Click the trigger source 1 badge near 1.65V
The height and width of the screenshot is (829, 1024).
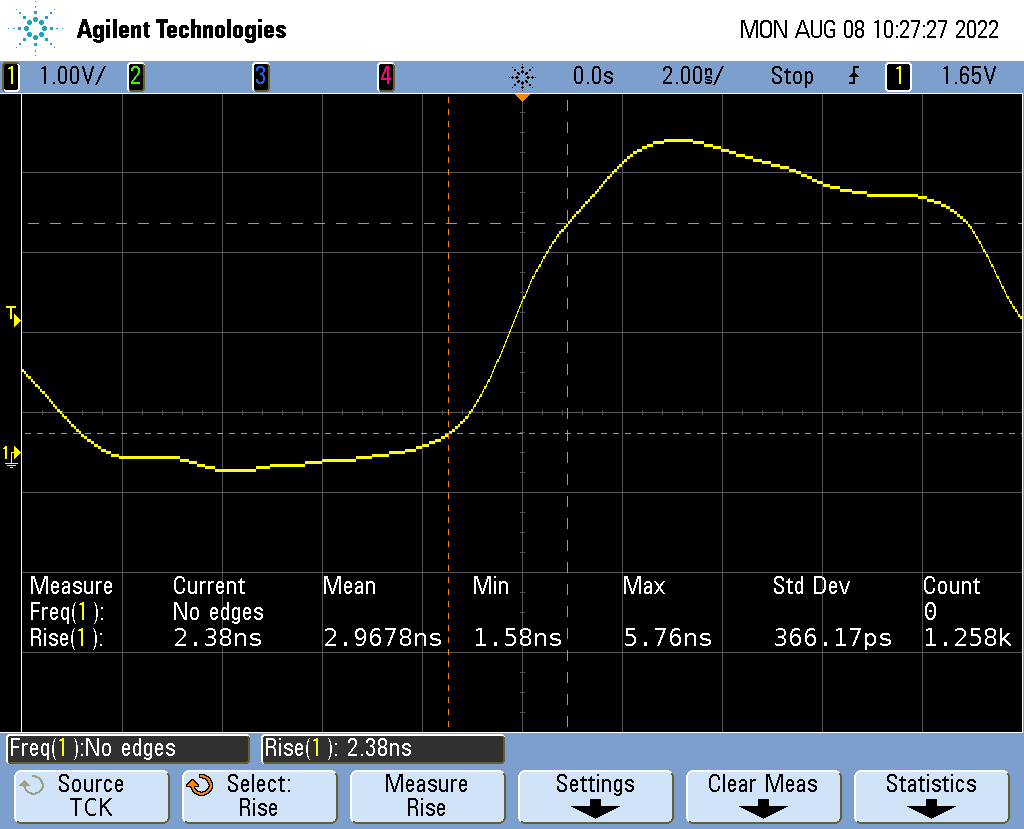tap(897, 76)
